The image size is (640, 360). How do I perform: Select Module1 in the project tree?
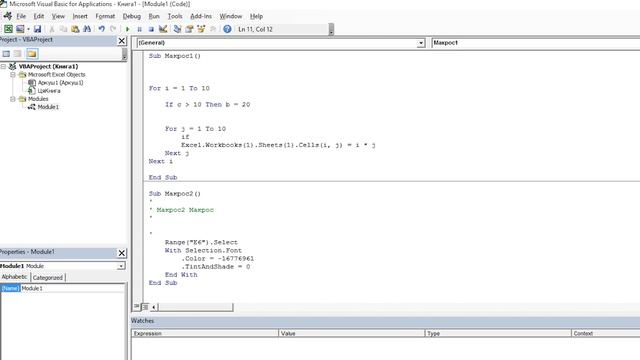pos(48,107)
